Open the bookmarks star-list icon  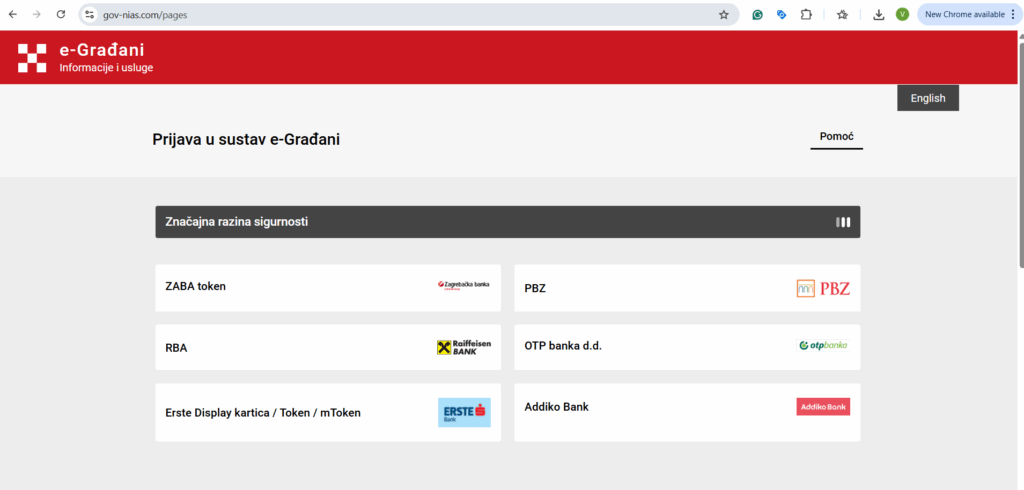coord(842,14)
